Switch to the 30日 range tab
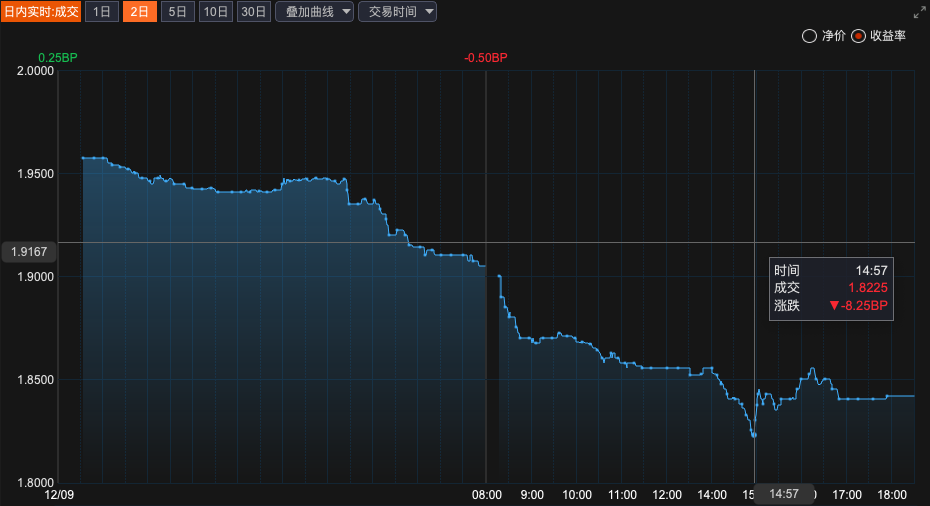This screenshot has height=506, width=930. (x=254, y=12)
